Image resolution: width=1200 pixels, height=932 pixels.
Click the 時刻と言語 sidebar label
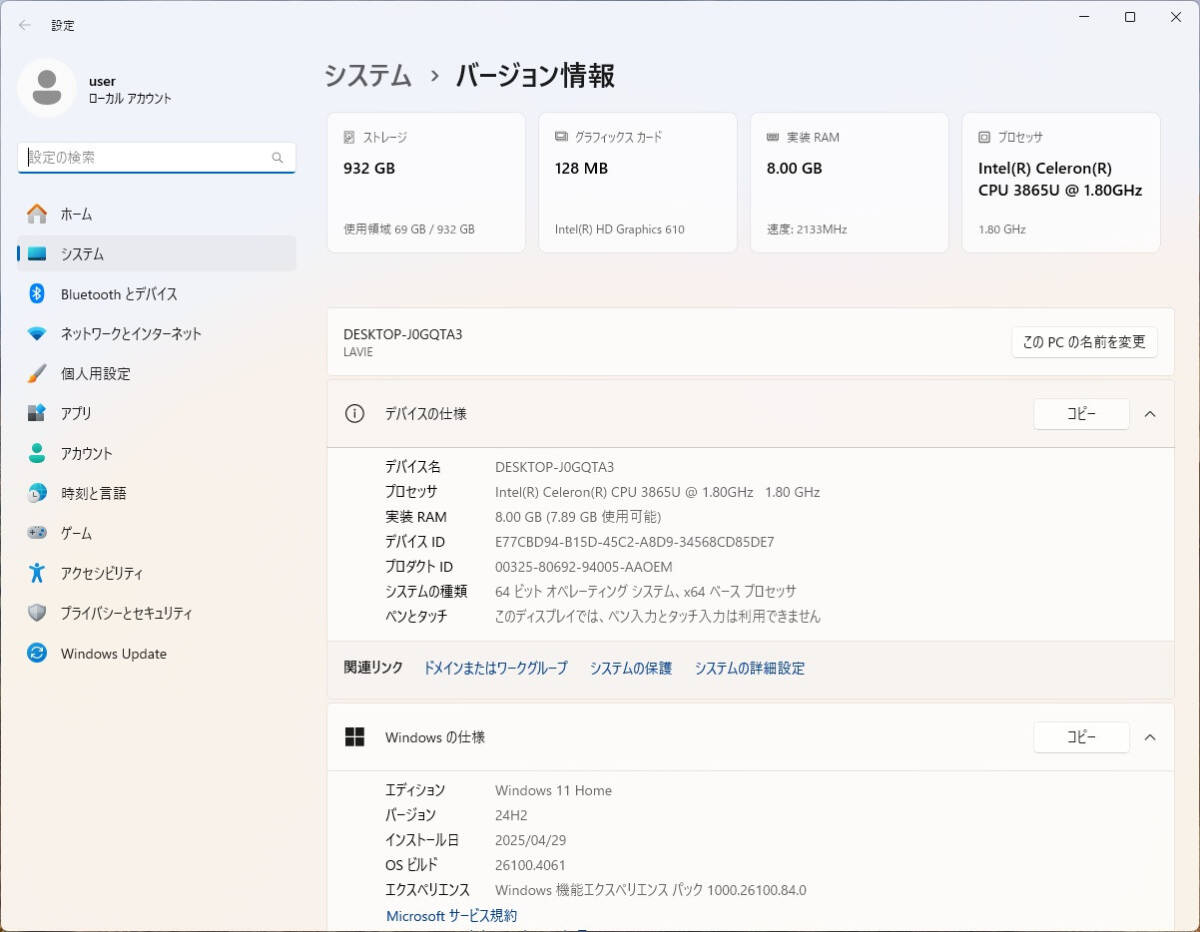tap(93, 493)
